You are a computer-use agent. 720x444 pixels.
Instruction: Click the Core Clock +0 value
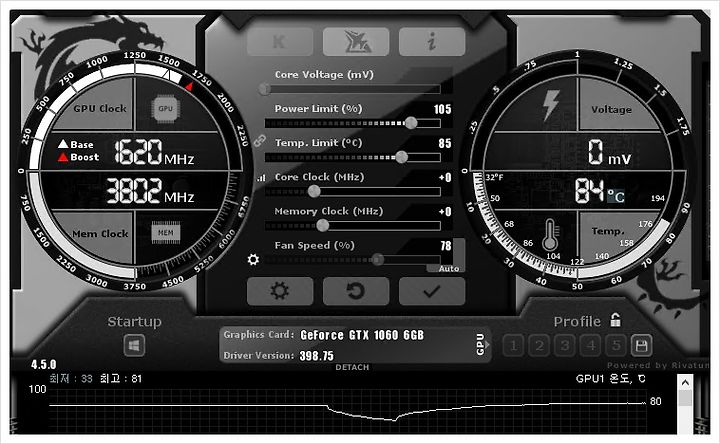click(445, 178)
